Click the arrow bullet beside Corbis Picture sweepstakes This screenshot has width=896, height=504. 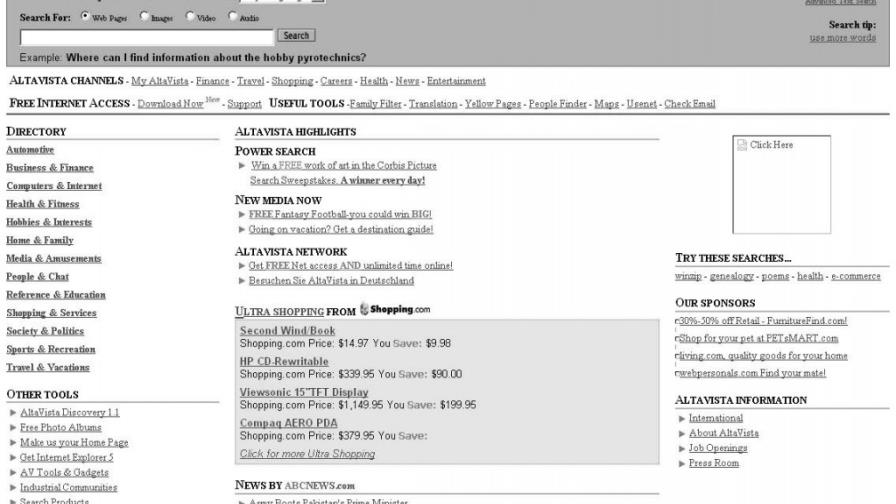click(x=242, y=166)
